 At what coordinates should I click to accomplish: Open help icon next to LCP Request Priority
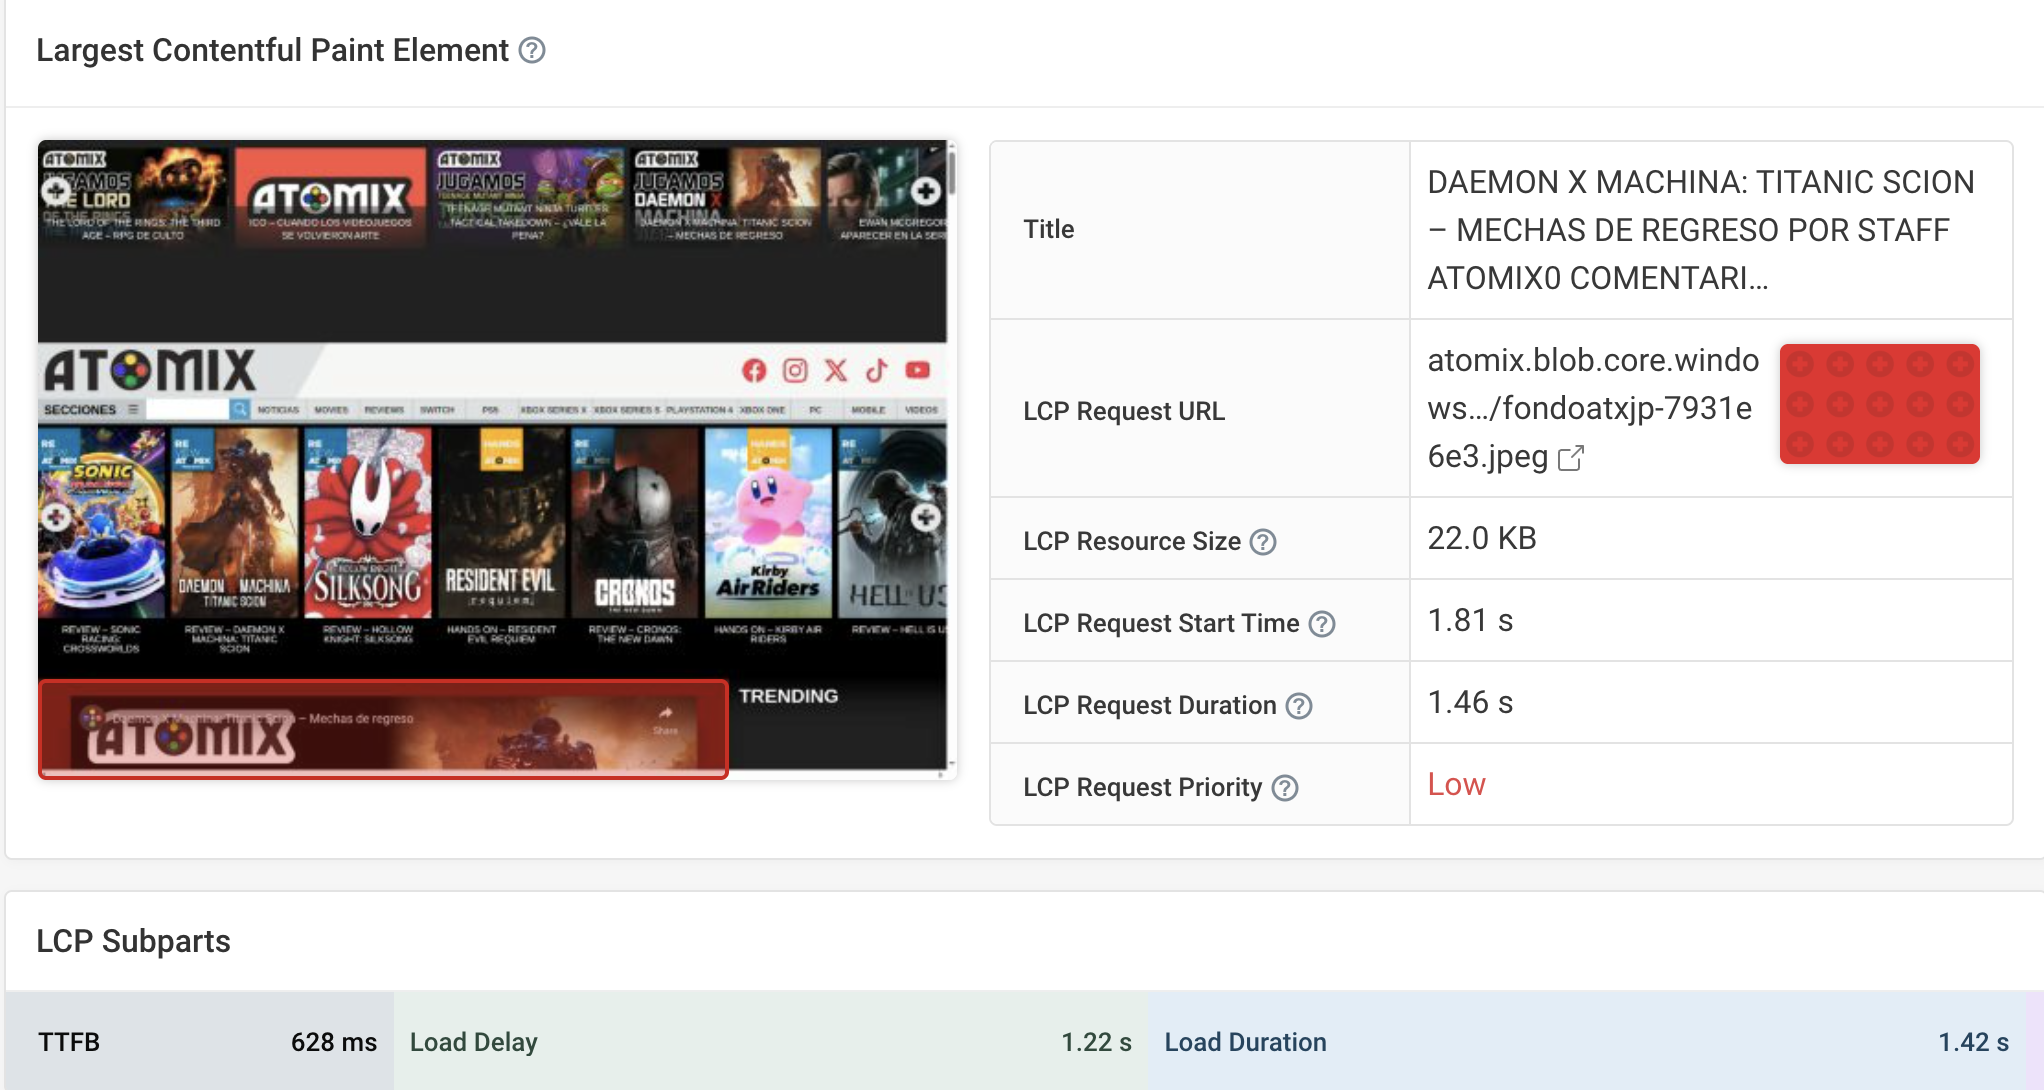tap(1285, 788)
